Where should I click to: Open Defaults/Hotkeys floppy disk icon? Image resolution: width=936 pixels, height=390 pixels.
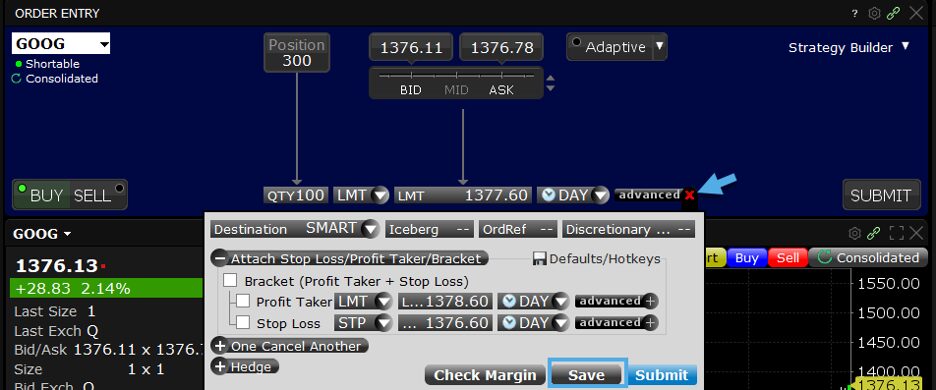(540, 259)
